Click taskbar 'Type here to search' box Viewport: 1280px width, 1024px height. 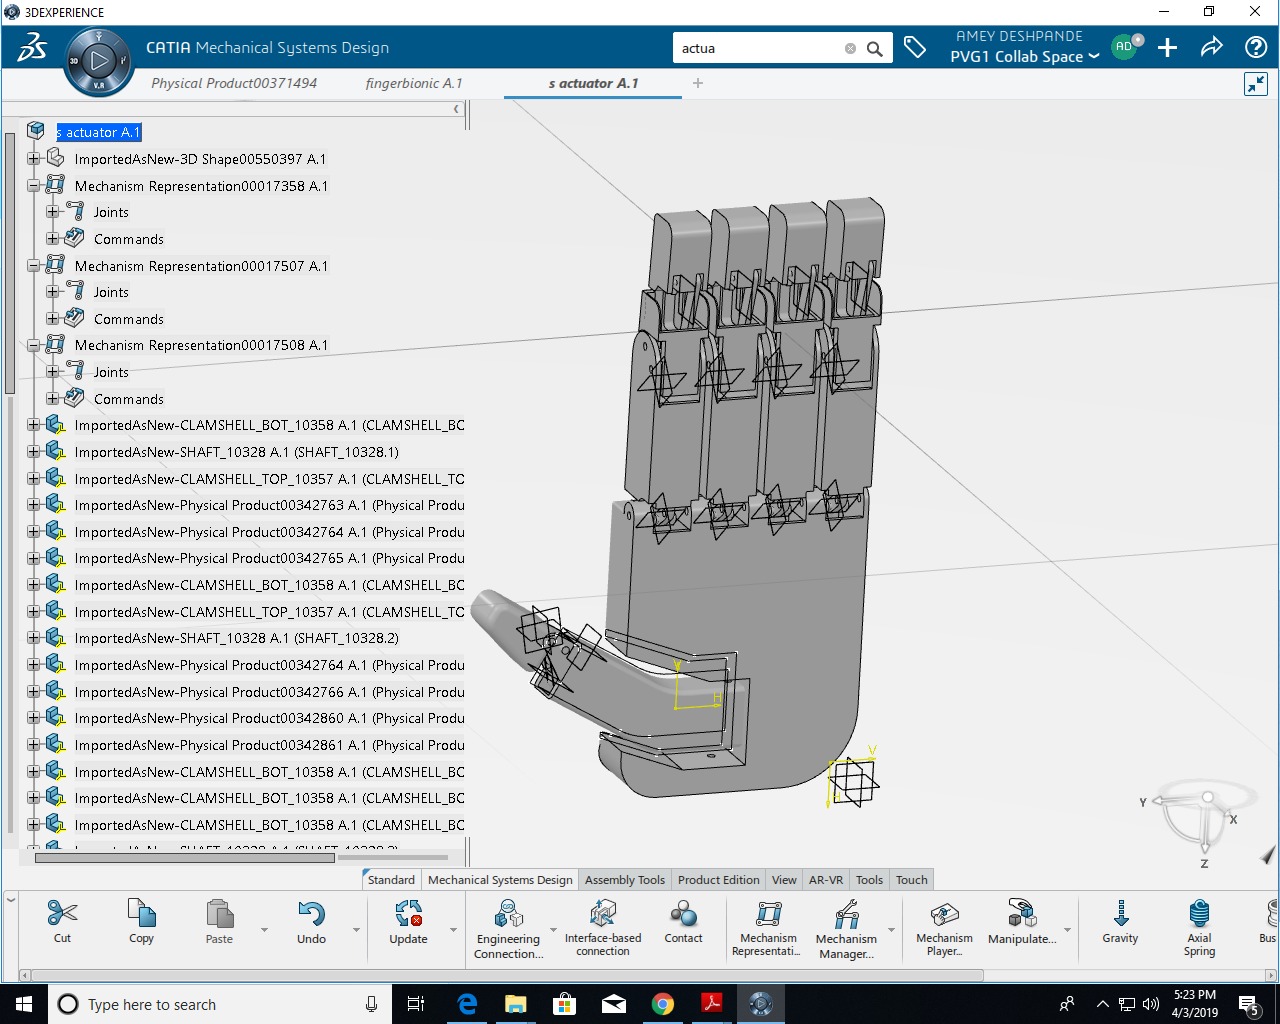coord(219,1004)
